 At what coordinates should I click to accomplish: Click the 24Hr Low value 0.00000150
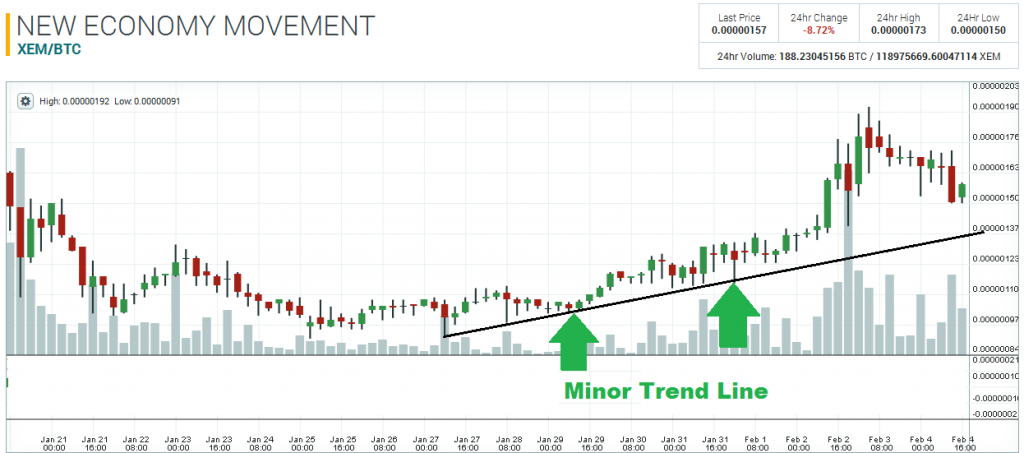click(x=978, y=30)
